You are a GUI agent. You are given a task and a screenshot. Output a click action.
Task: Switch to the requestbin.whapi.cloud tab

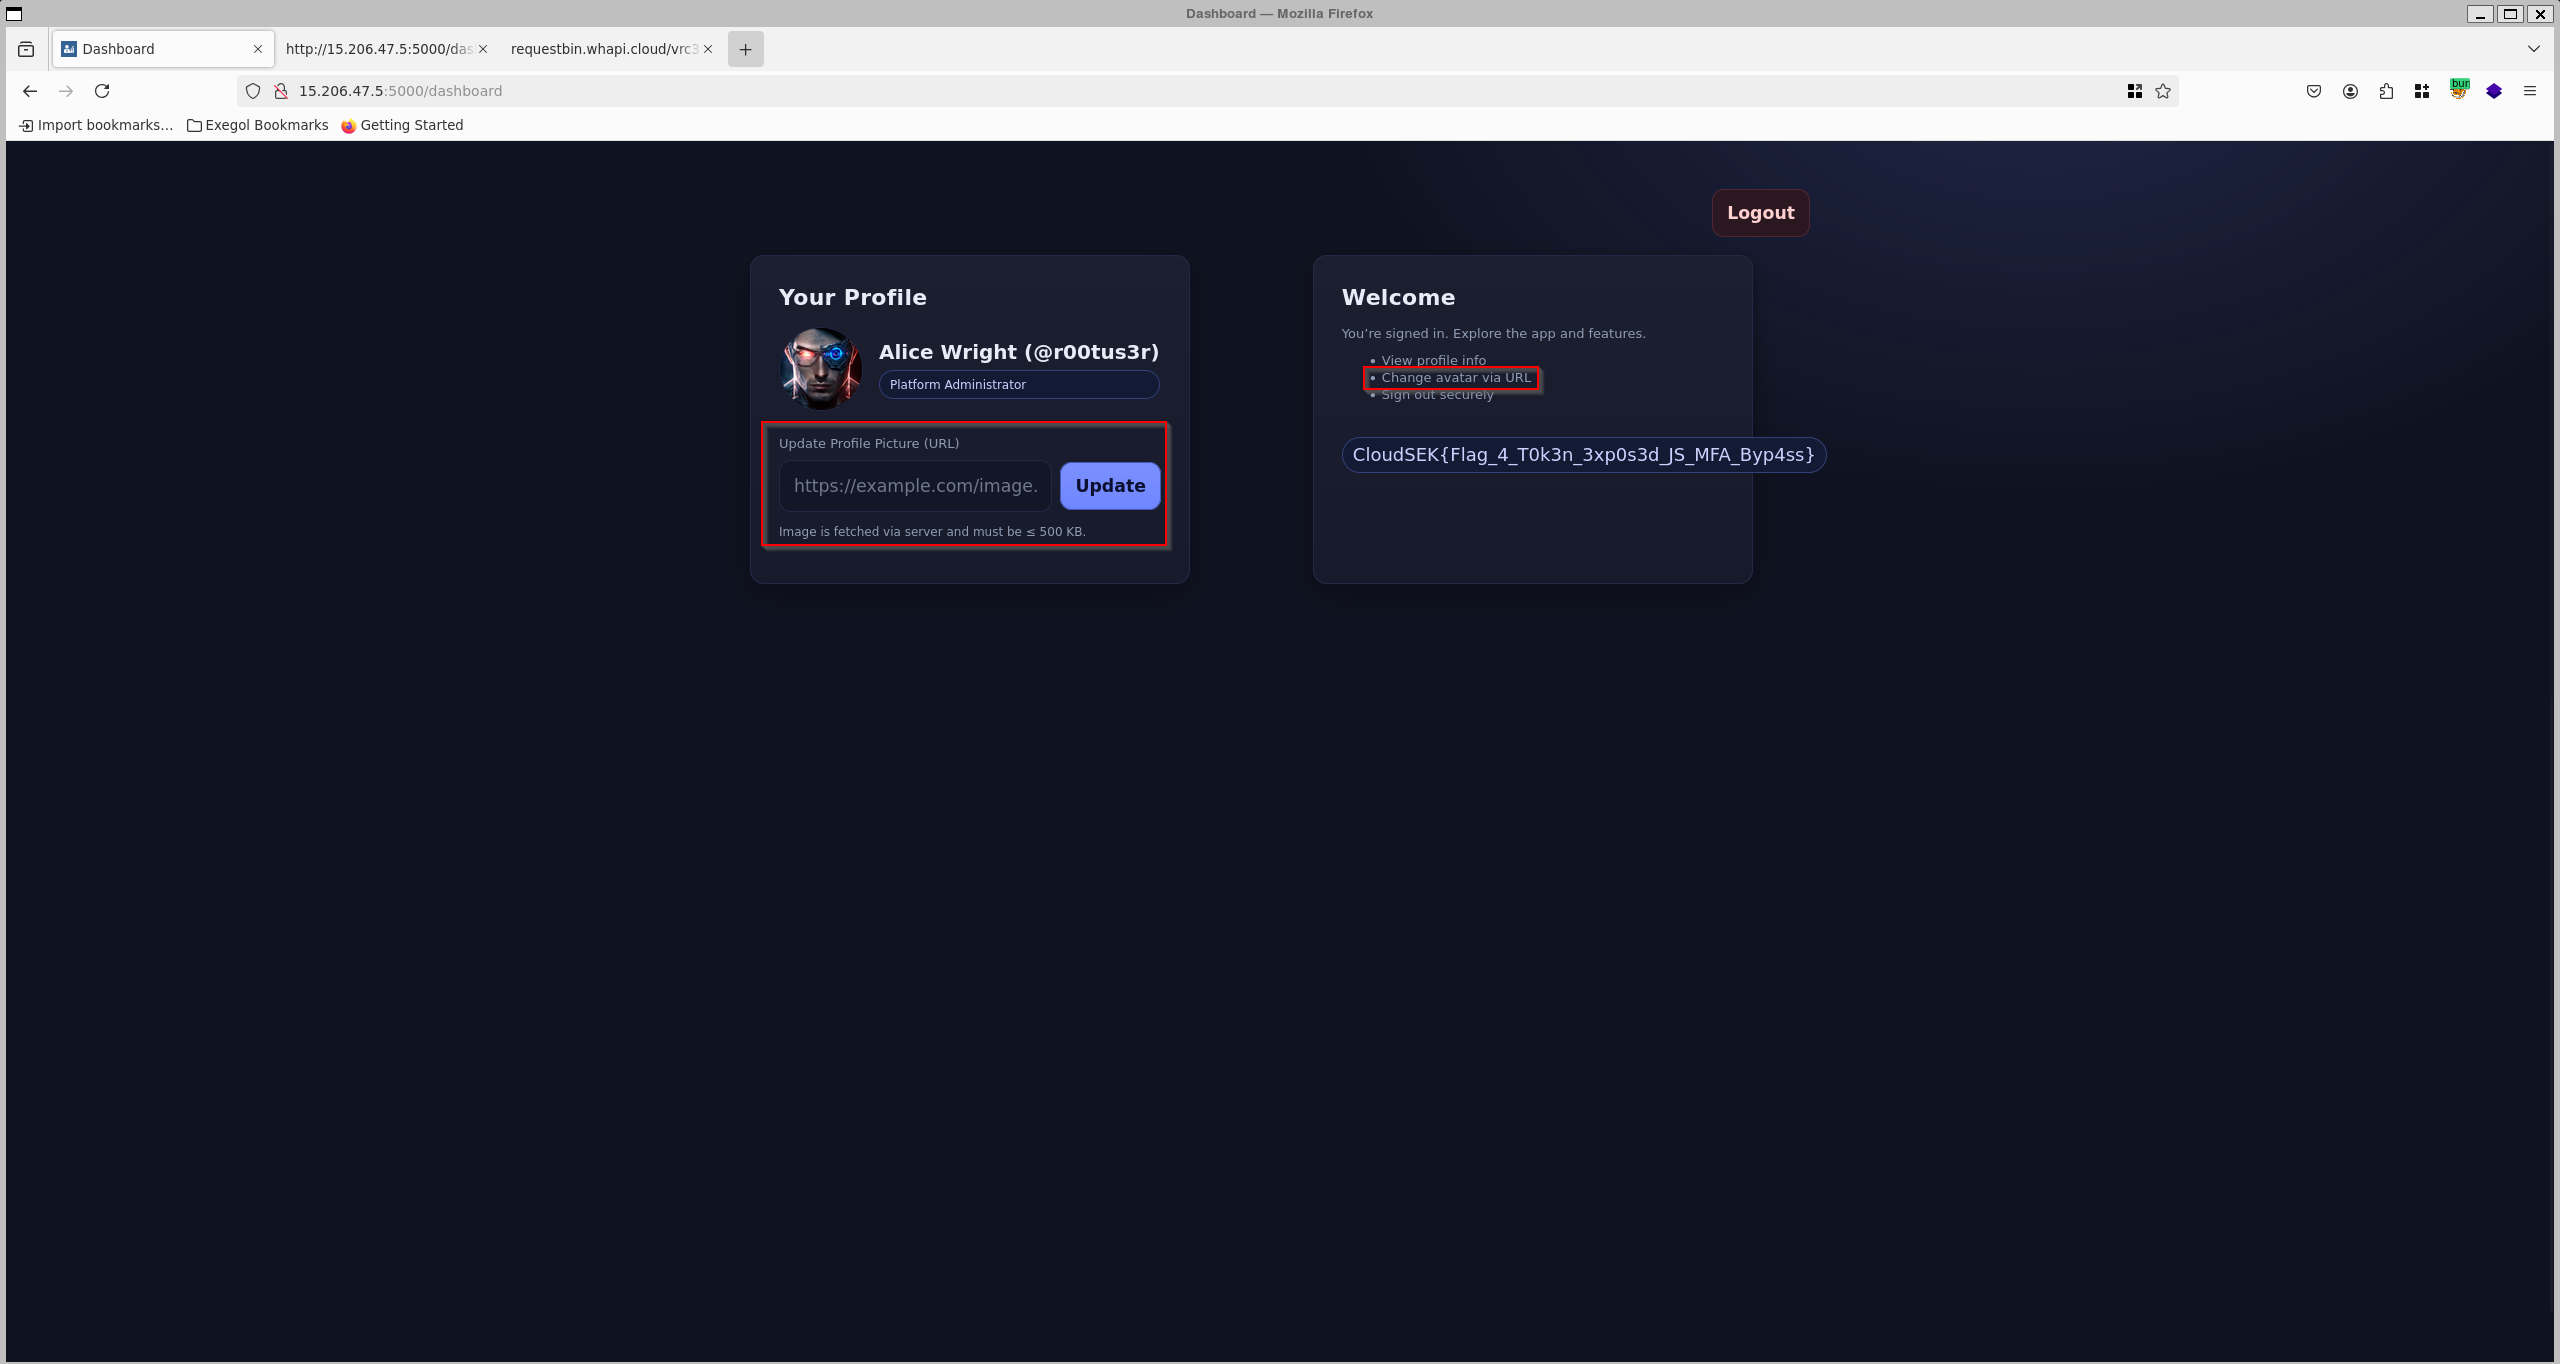pos(603,49)
